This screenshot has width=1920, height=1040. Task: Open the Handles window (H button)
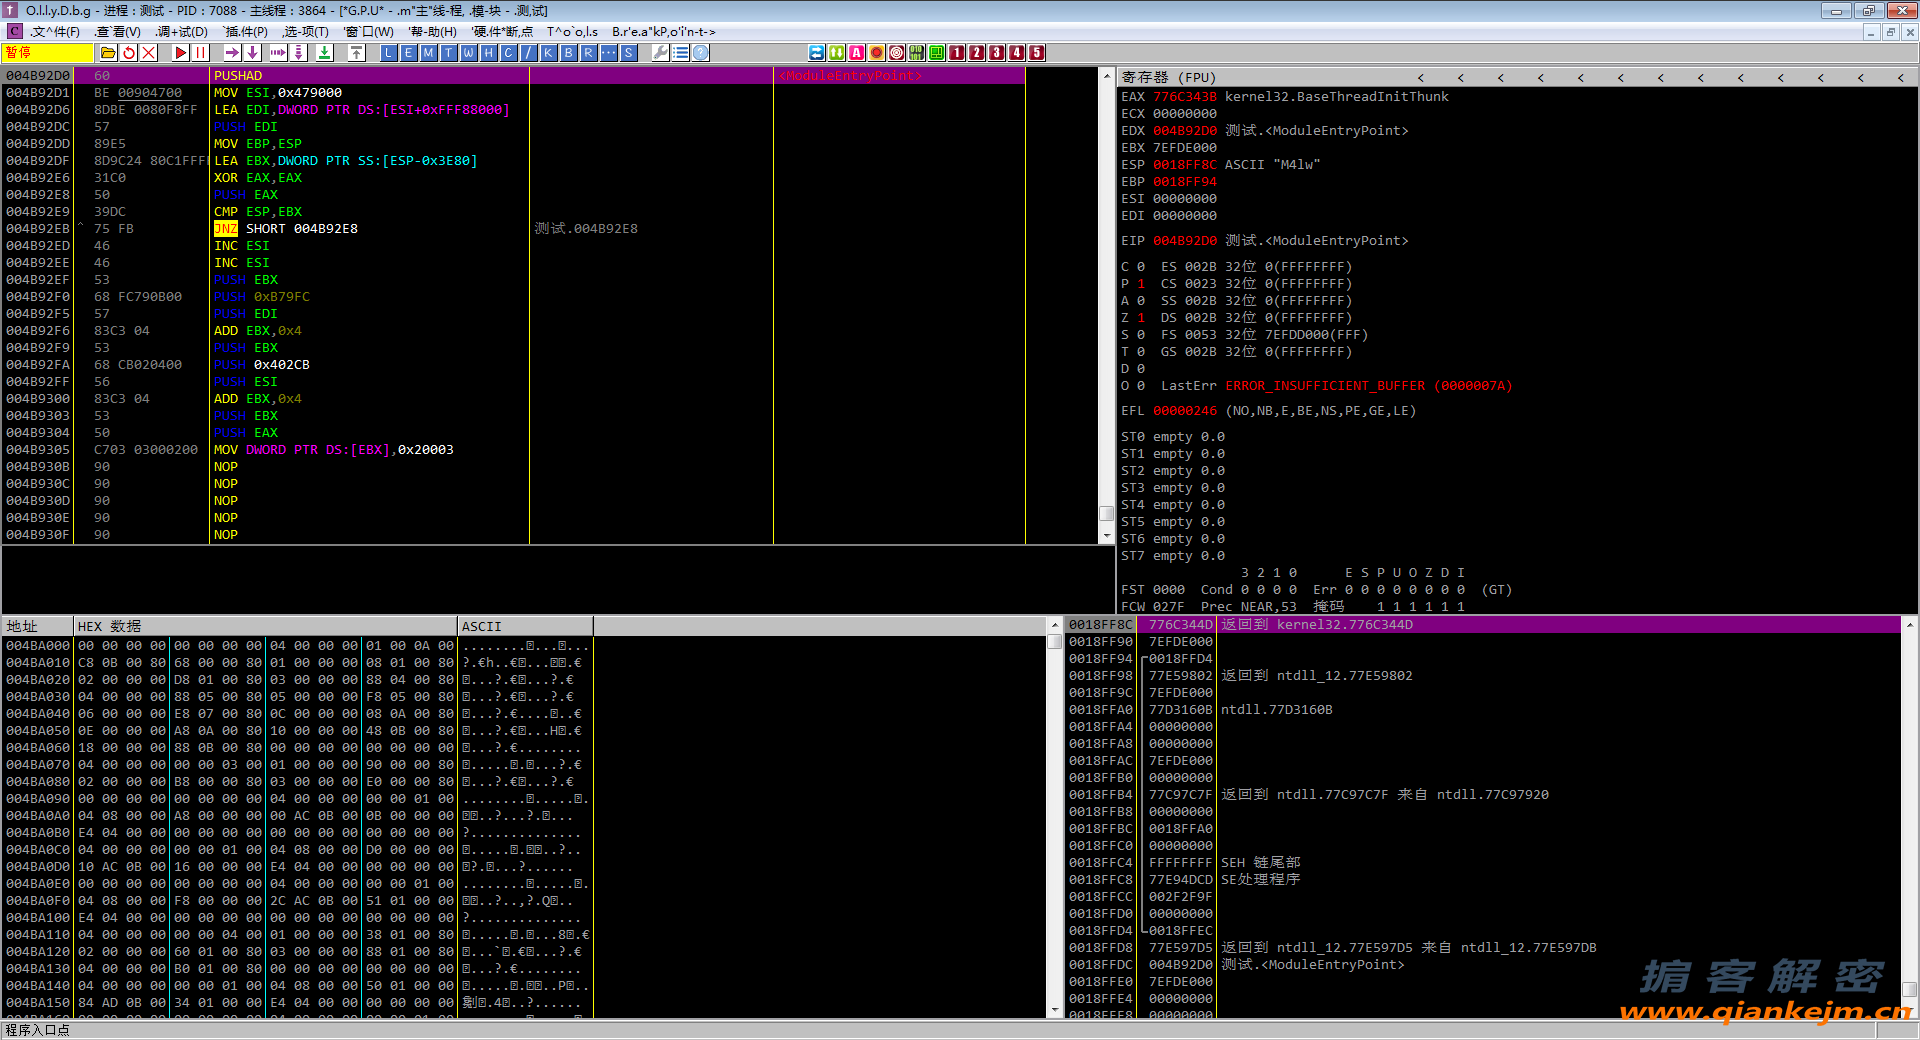489,53
